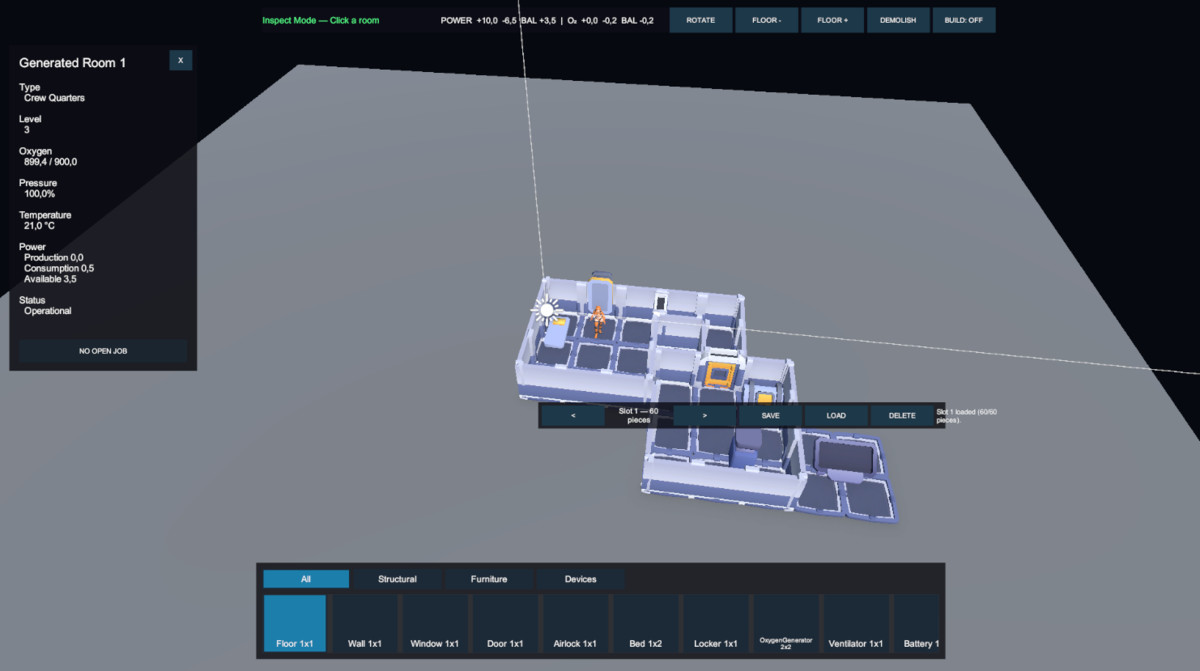1200x671 pixels.
Task: Go to next save slot
Action: pyautogui.click(x=704, y=415)
